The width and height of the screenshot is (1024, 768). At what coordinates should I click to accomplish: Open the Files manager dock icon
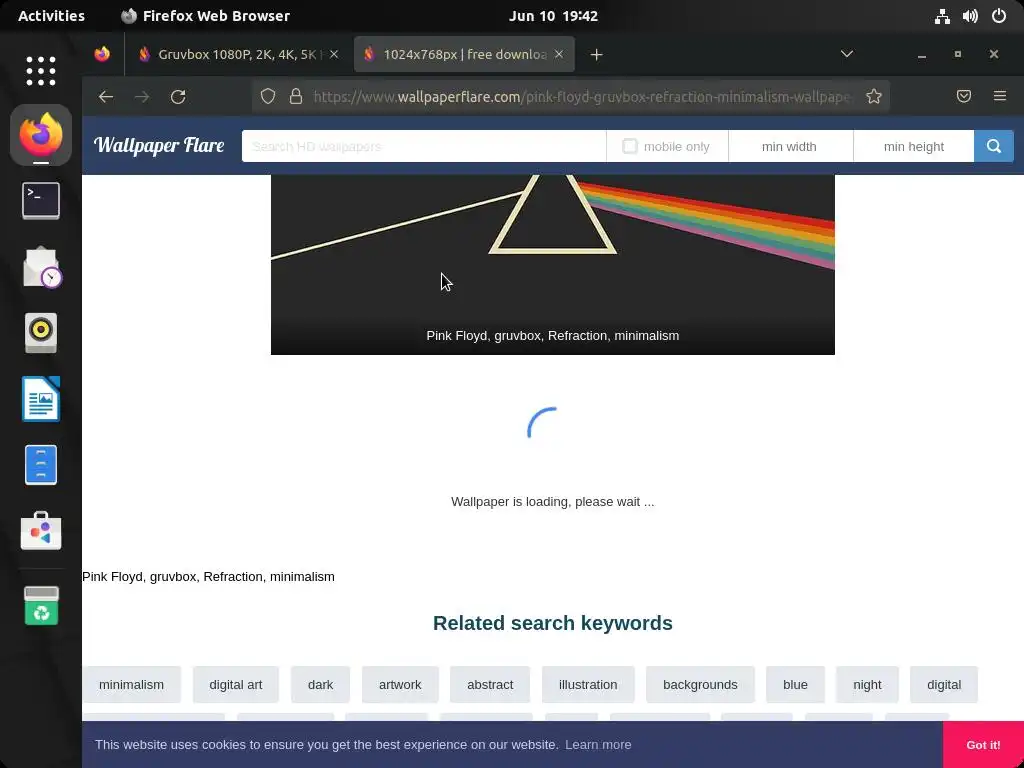coord(40,465)
